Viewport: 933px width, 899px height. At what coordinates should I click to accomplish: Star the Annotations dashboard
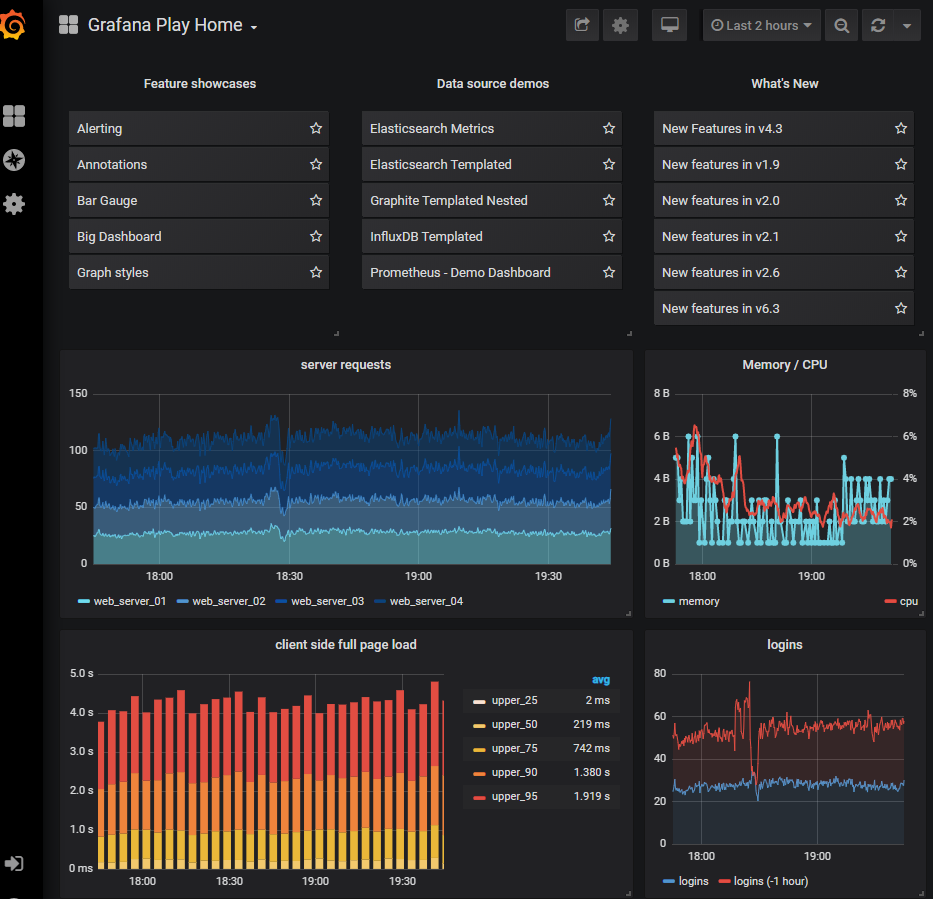316,164
